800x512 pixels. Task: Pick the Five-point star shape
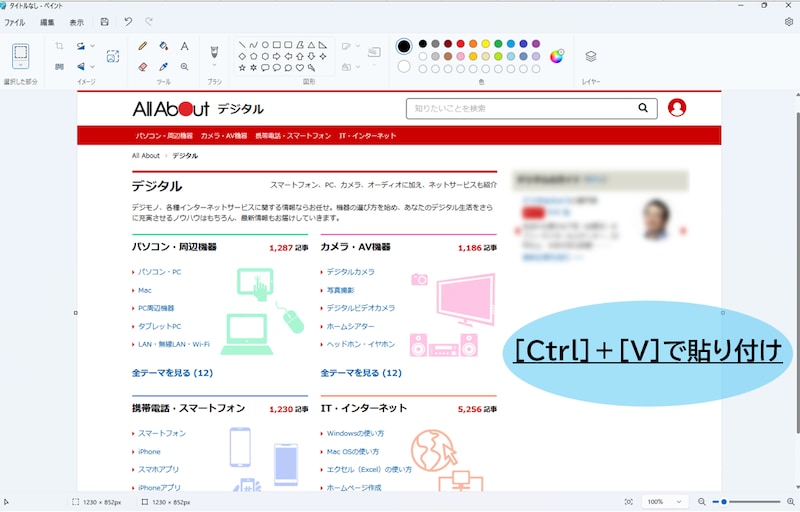coord(242,67)
